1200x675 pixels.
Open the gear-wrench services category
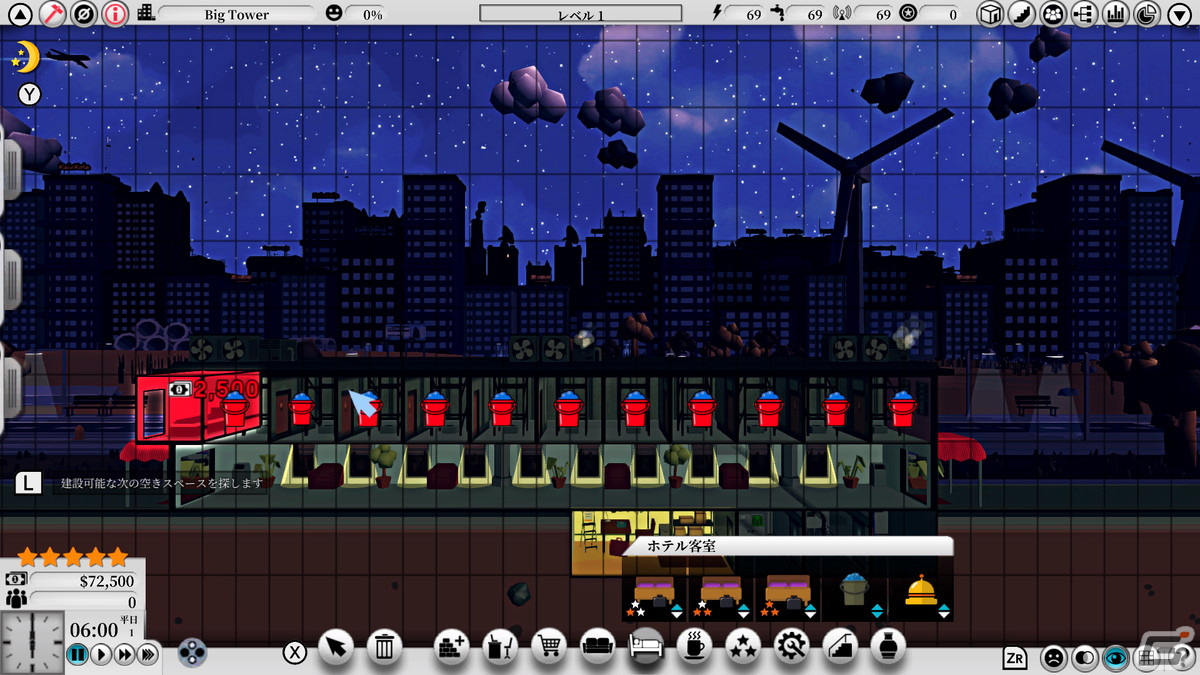[x=791, y=647]
